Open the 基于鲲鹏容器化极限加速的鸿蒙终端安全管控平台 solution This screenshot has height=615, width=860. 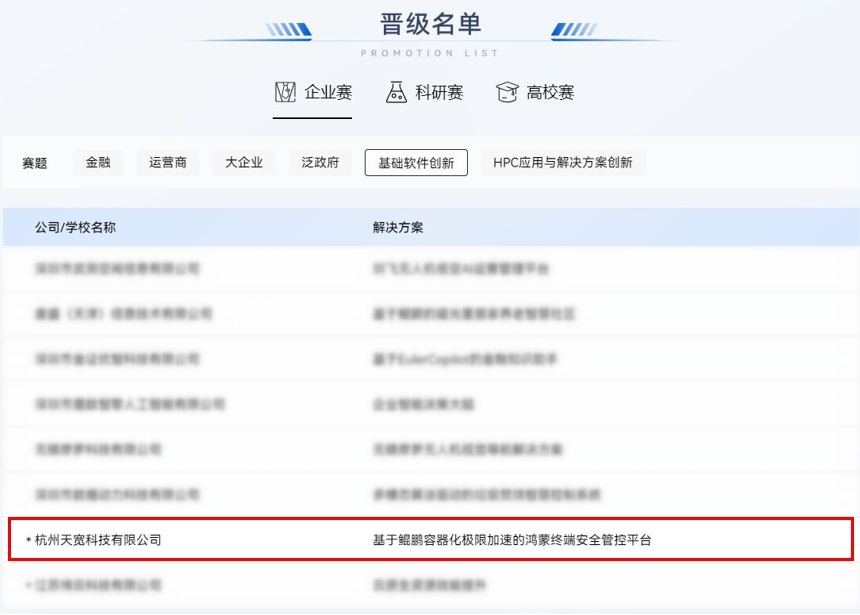click(511, 540)
